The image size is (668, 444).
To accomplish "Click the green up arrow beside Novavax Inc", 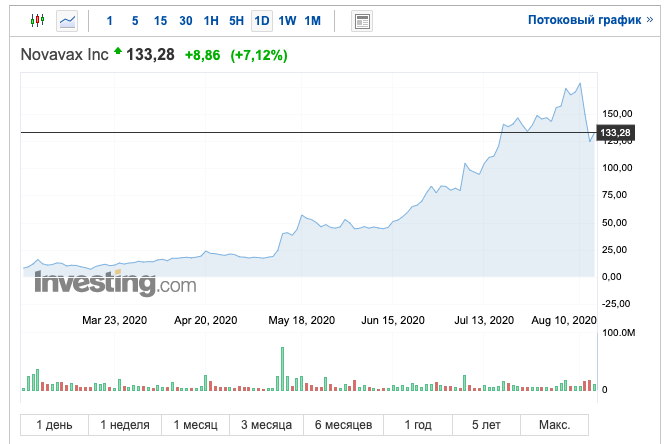I will (118, 52).
